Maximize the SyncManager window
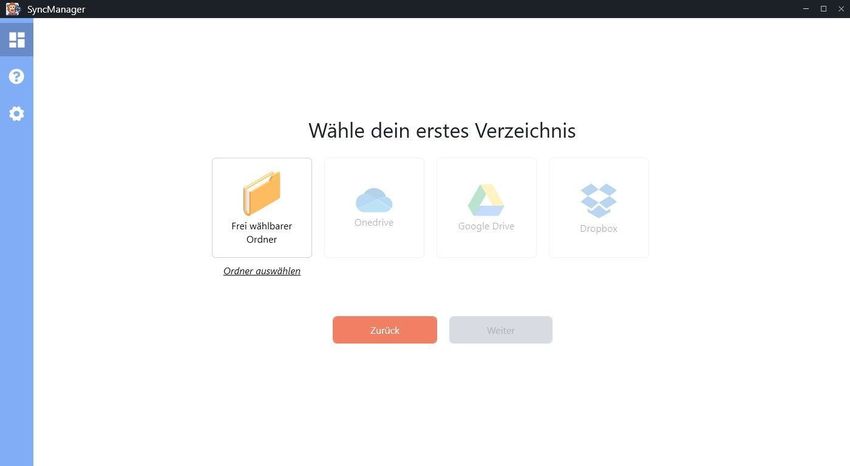Viewport: 850px width, 466px height. (x=823, y=9)
